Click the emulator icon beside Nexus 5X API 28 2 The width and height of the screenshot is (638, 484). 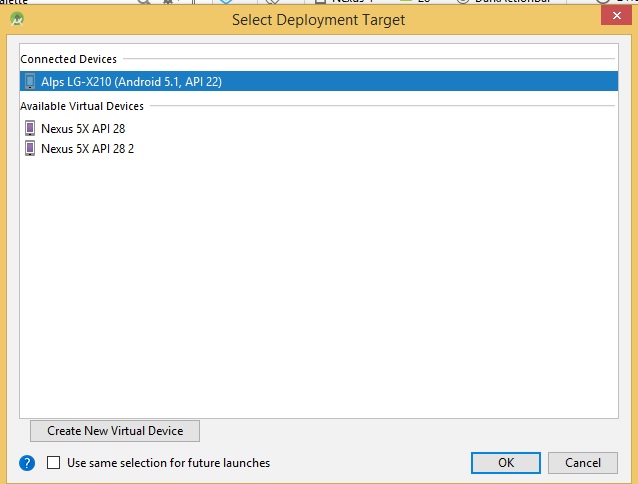(x=30, y=148)
